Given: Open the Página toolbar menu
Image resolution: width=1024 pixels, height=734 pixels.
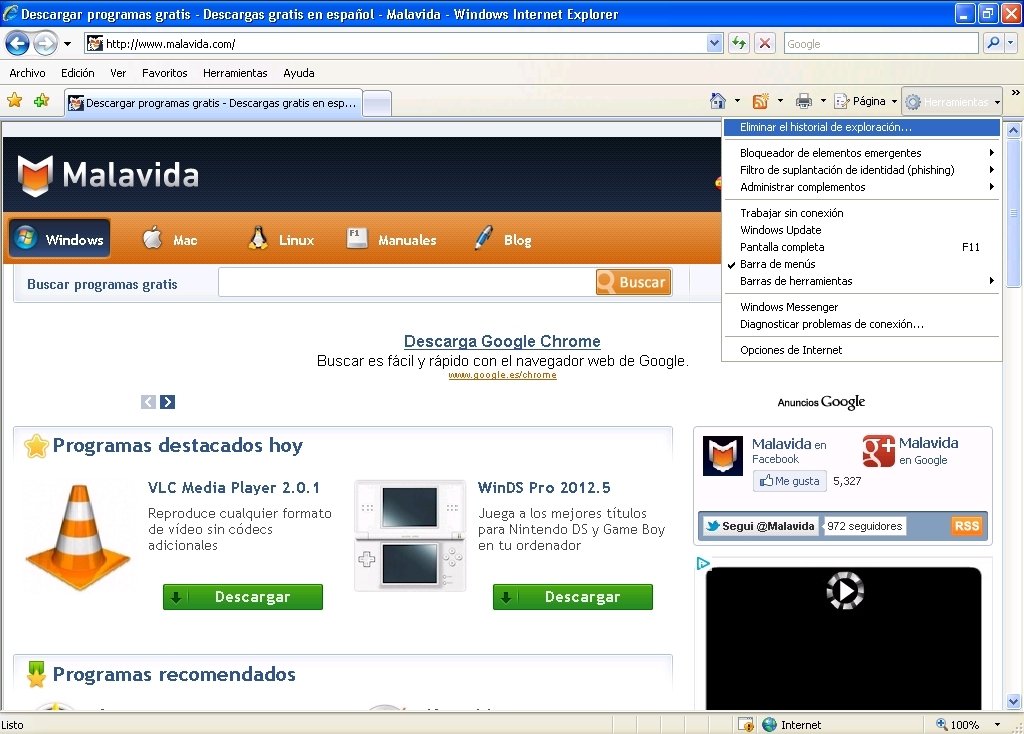Looking at the screenshot, I should [866, 101].
